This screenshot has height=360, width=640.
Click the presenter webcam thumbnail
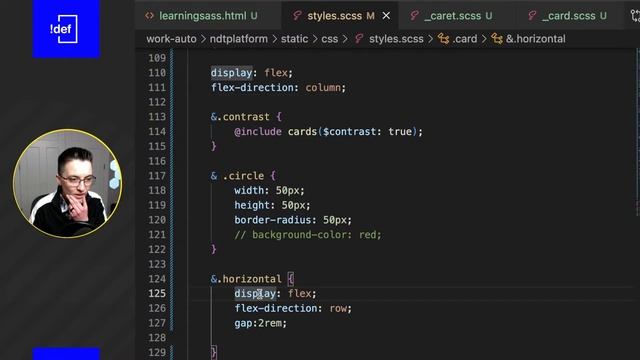tap(67, 183)
